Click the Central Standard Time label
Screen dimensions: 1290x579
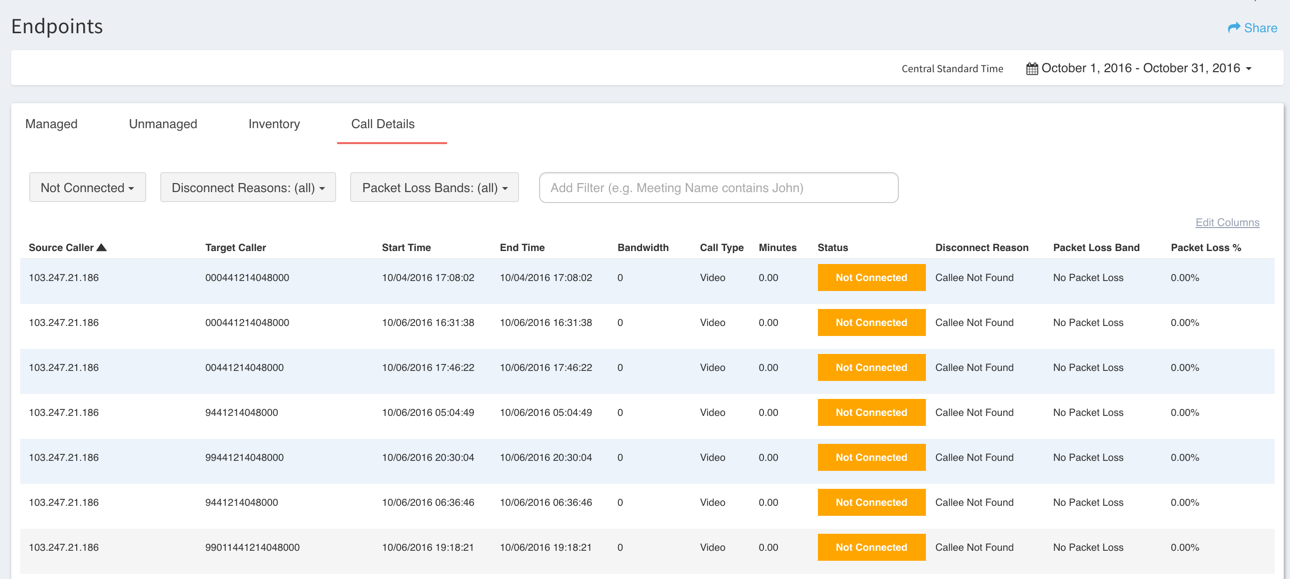[x=952, y=69]
